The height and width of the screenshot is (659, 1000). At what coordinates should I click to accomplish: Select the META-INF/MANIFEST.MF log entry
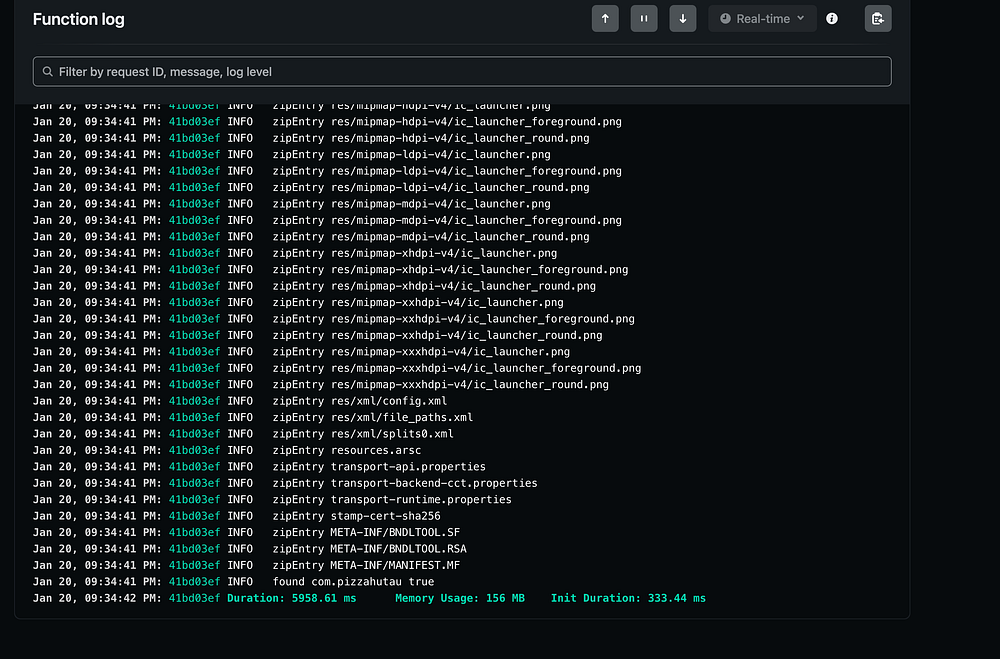click(x=399, y=565)
